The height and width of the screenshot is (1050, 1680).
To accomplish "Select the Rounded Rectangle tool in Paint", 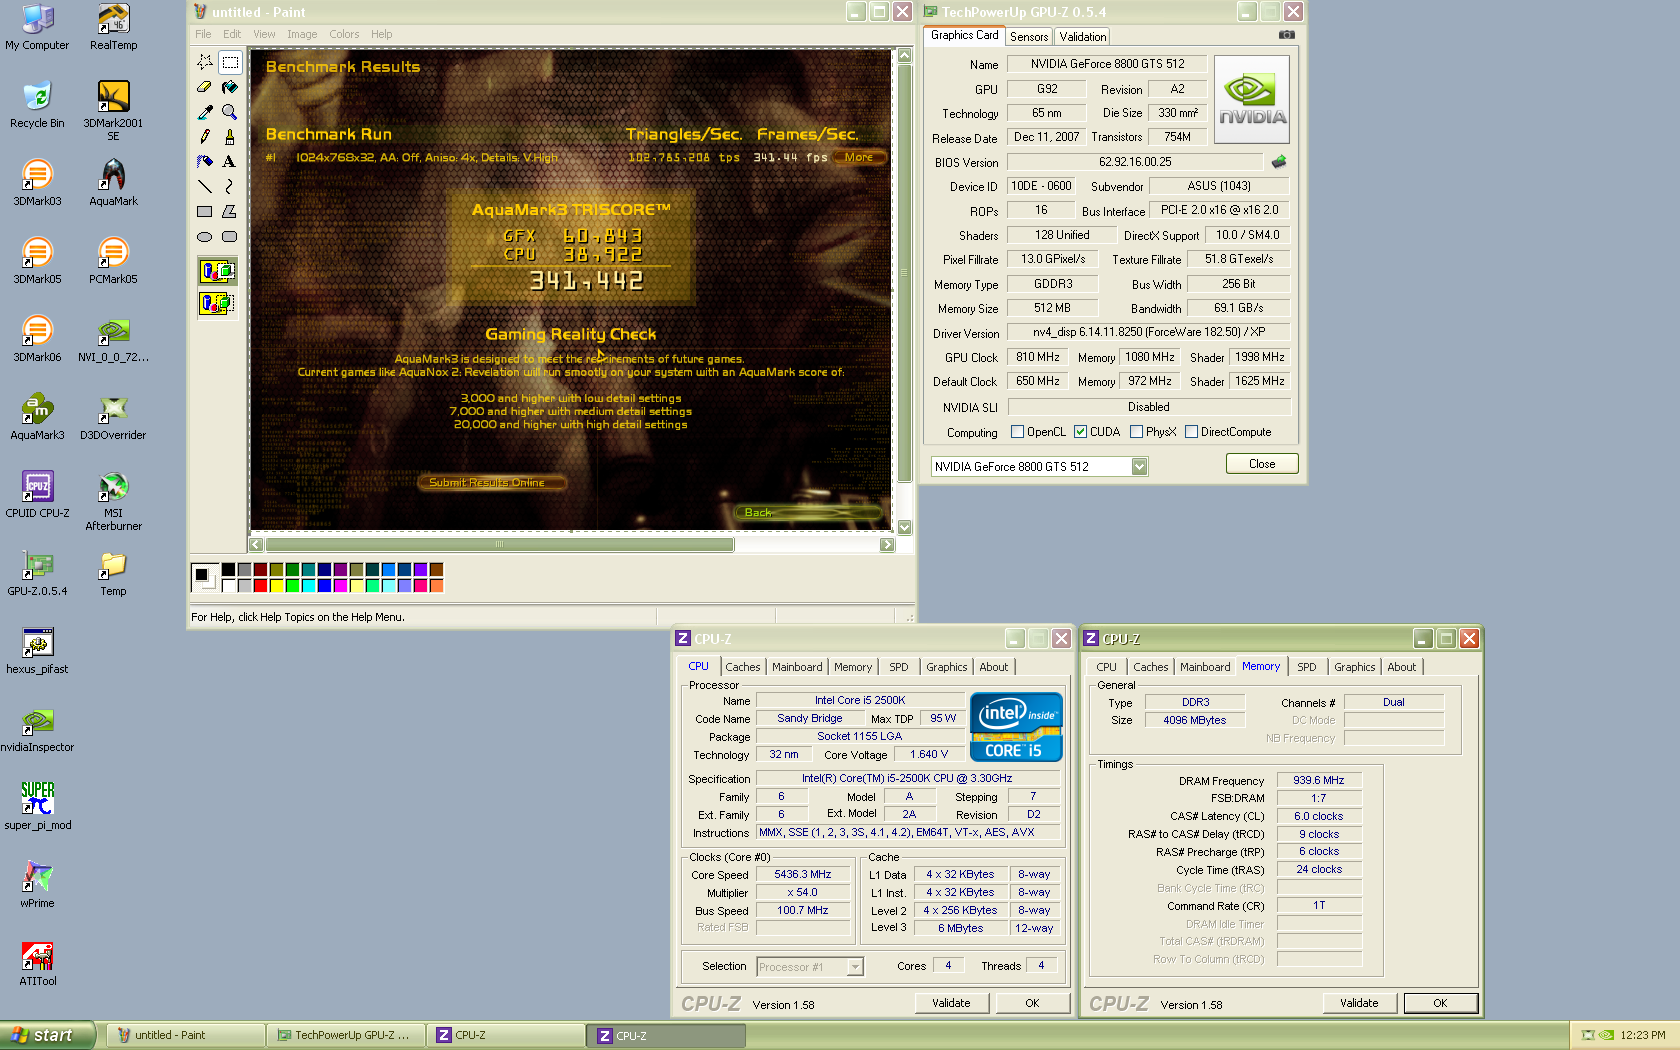I will tap(230, 237).
